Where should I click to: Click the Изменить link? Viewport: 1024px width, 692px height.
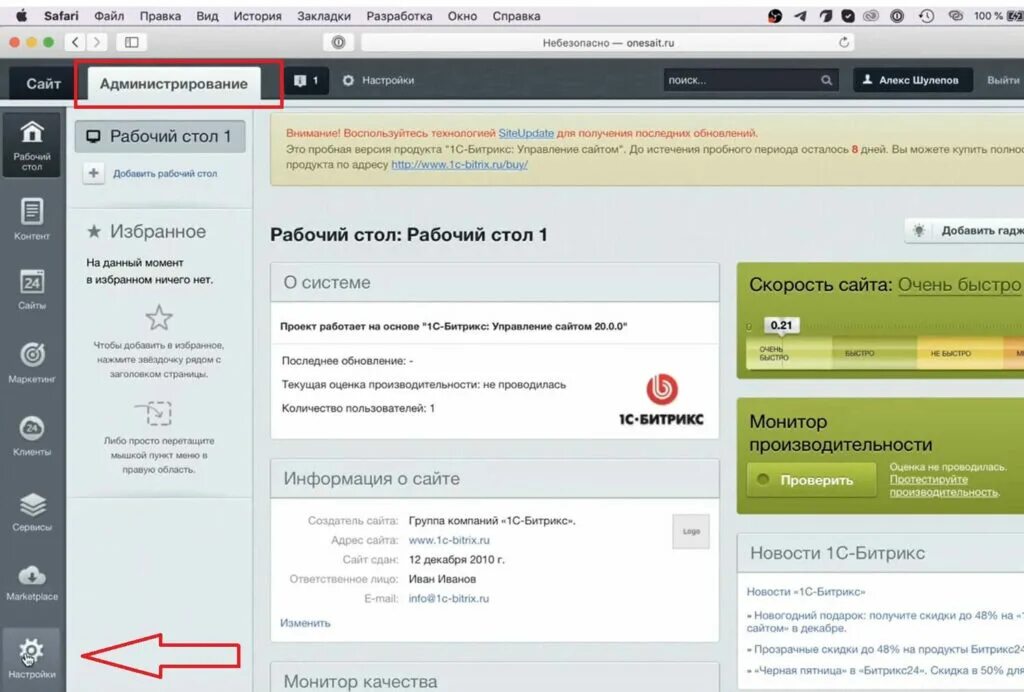[305, 623]
